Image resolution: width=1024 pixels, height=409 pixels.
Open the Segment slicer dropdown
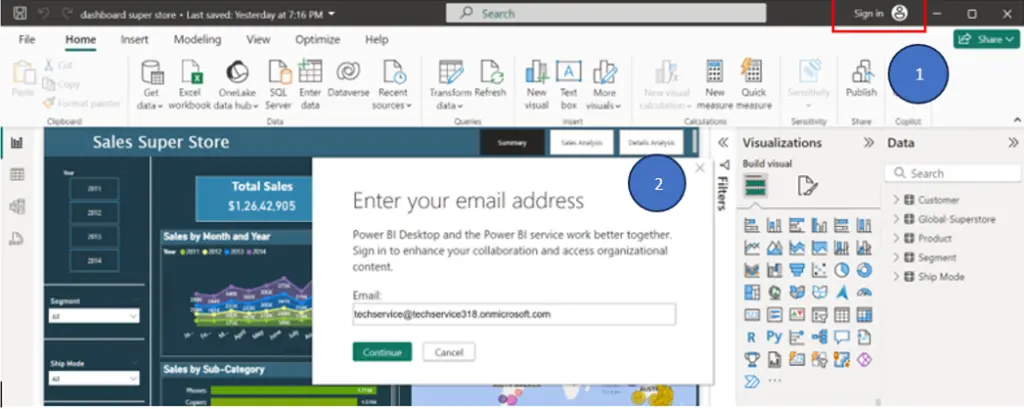coord(94,316)
